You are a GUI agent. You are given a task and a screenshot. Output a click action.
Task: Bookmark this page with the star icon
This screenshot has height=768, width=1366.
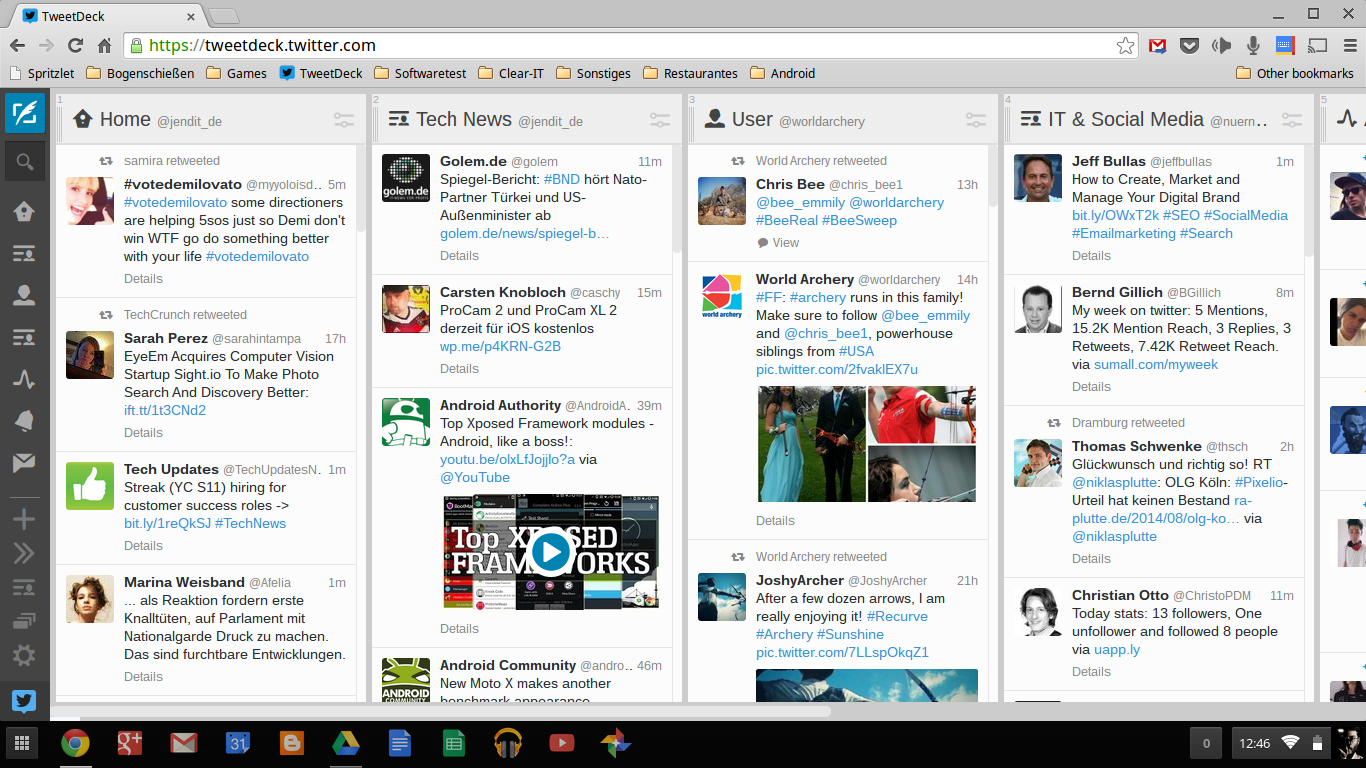[x=1125, y=46]
